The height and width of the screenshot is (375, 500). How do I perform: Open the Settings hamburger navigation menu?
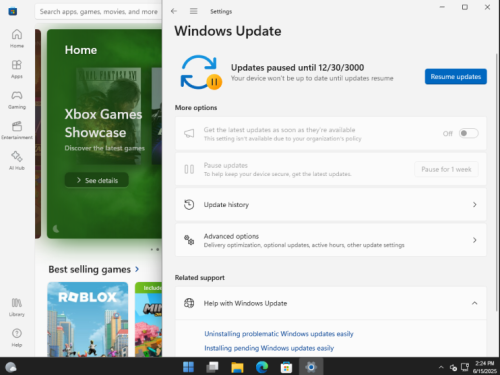pos(194,11)
